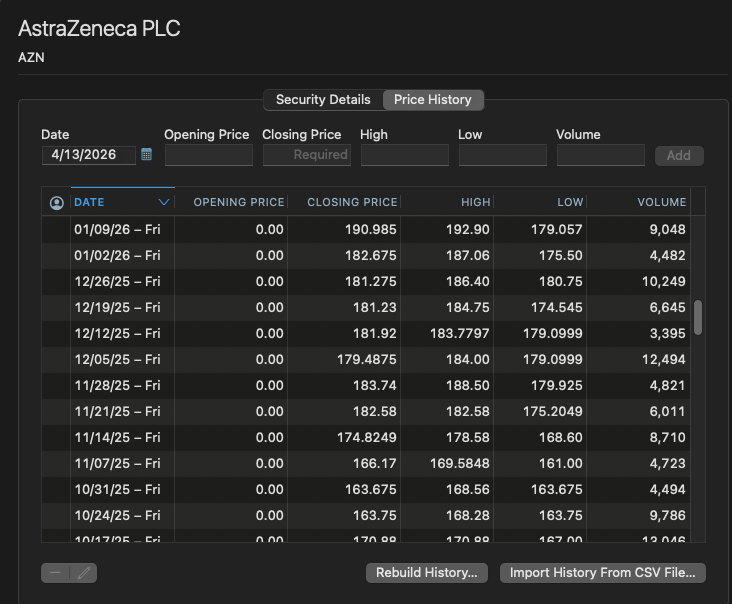Click high value 169.5848

(460, 464)
